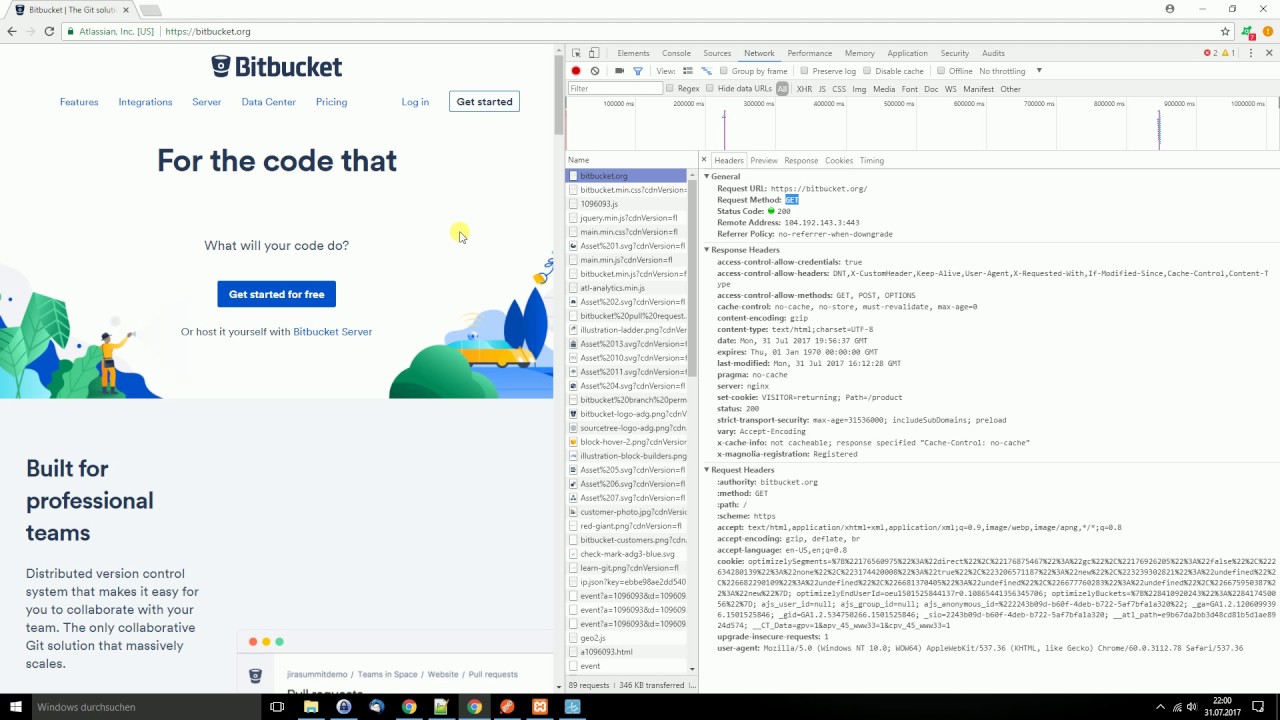The width and height of the screenshot is (1280, 720).
Task: Click the Chrome user profile icon
Action: pyautogui.click(x=1170, y=9)
